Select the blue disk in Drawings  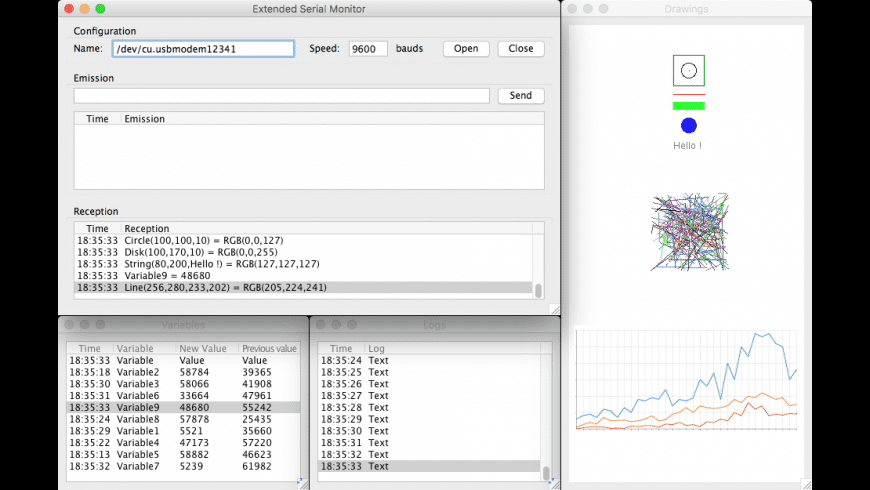[x=688, y=125]
